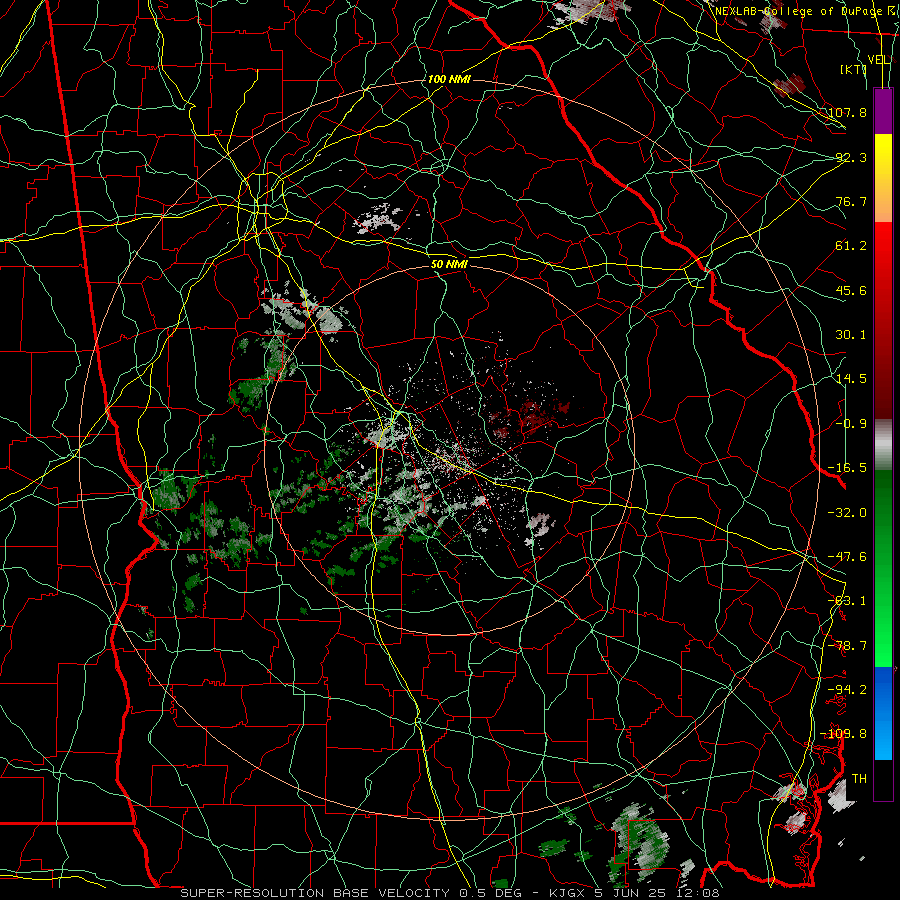The image size is (900, 900).
Task: Click the 14.5 velocity scale value
Action: [x=851, y=379]
